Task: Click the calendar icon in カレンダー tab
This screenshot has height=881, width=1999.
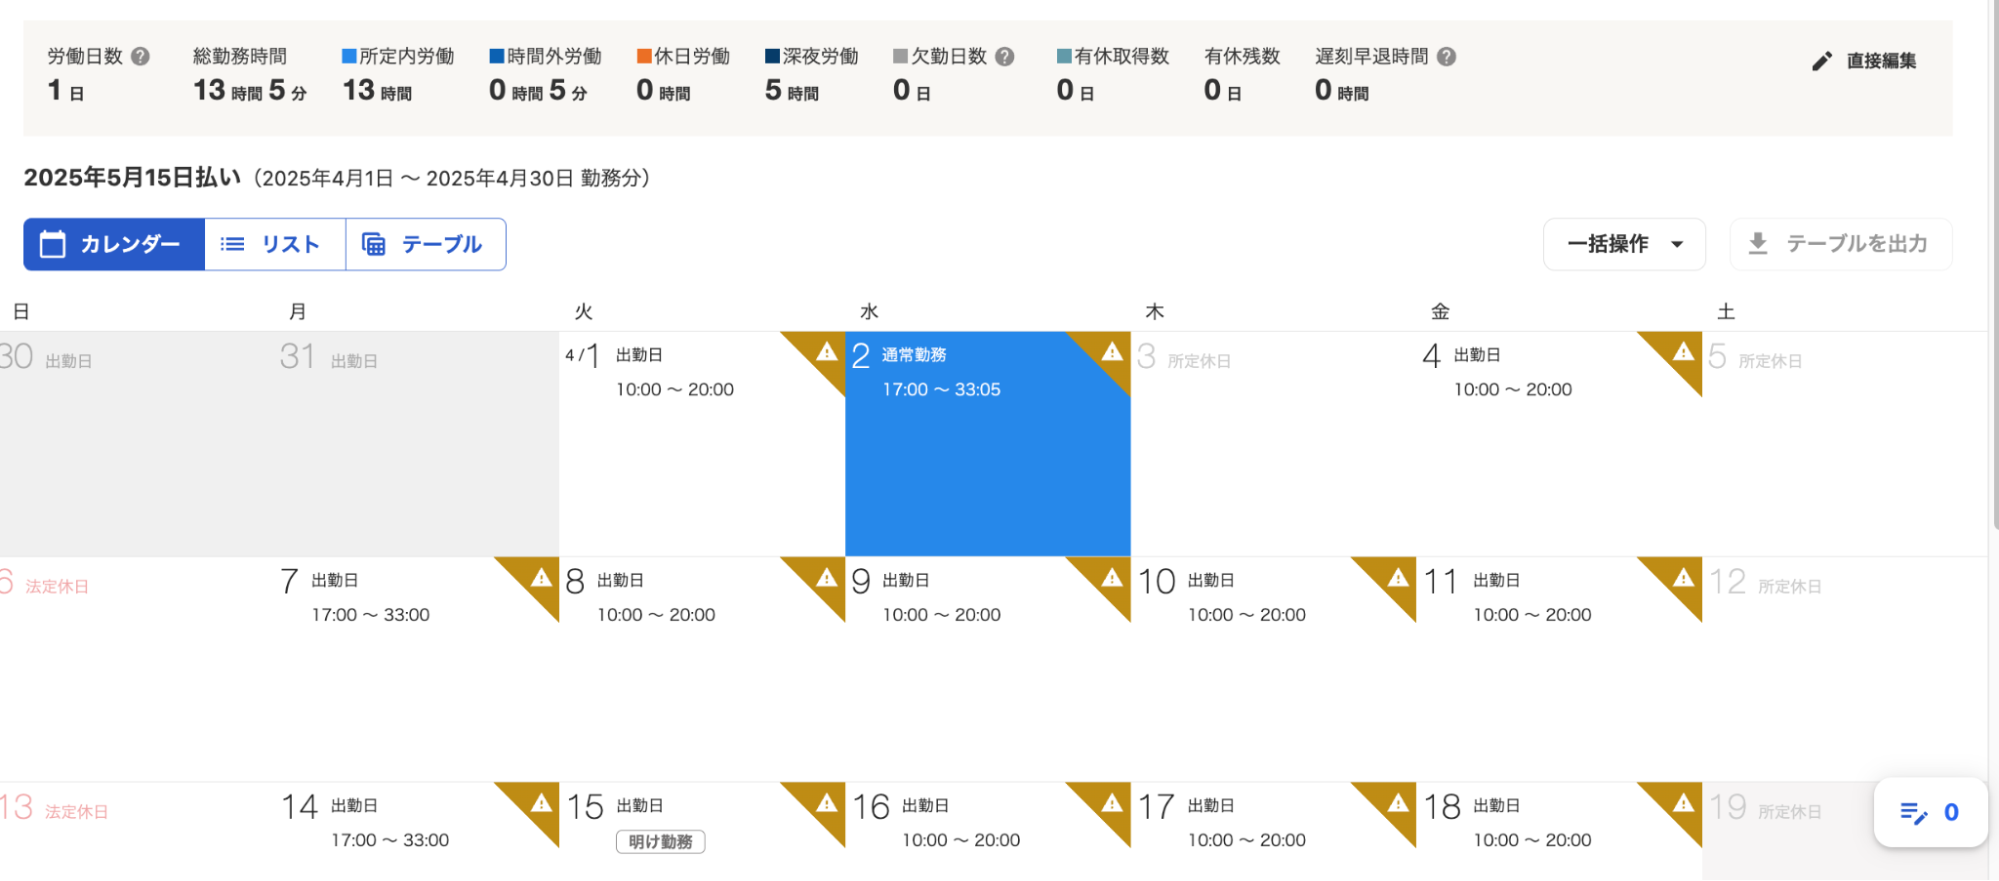Action: 52,244
